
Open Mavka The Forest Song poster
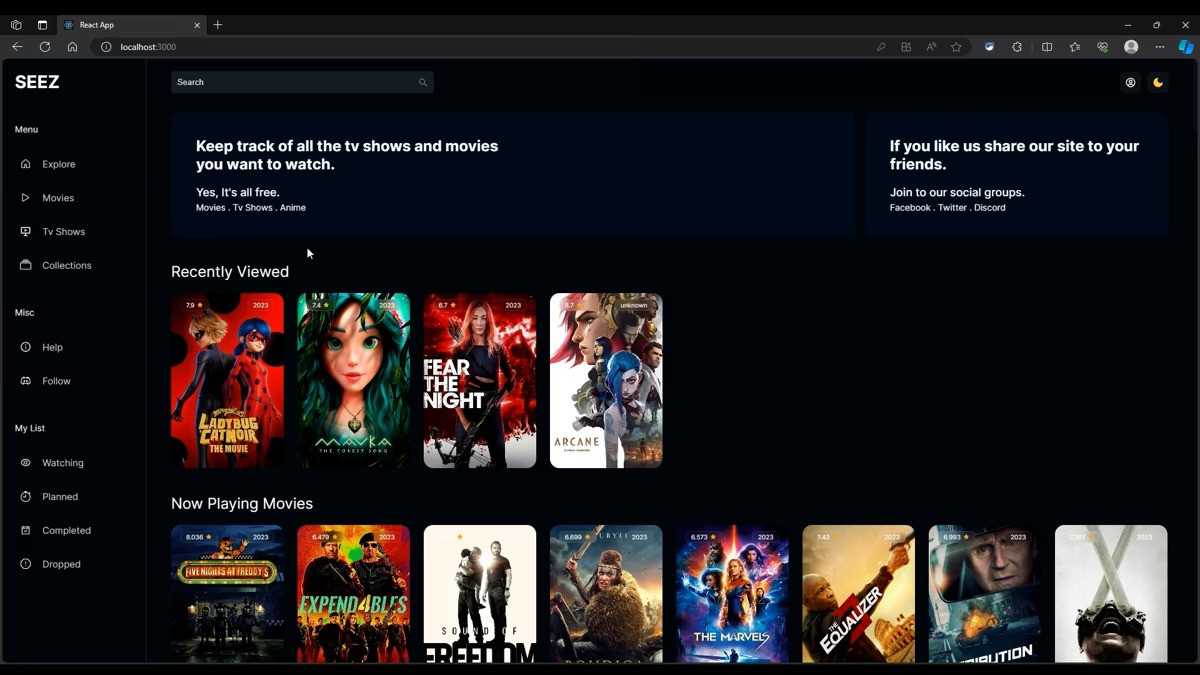[353, 380]
